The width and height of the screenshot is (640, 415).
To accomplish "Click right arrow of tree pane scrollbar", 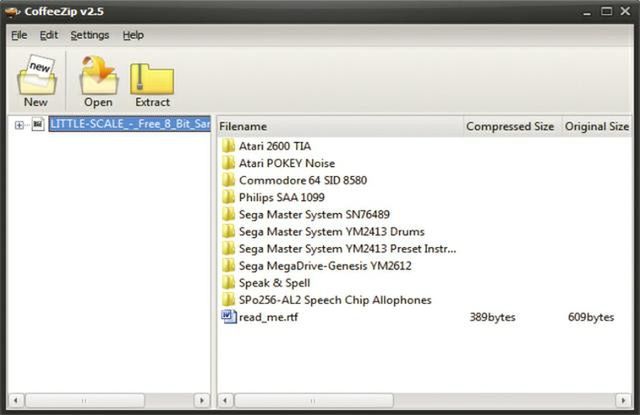I will click(x=202, y=400).
